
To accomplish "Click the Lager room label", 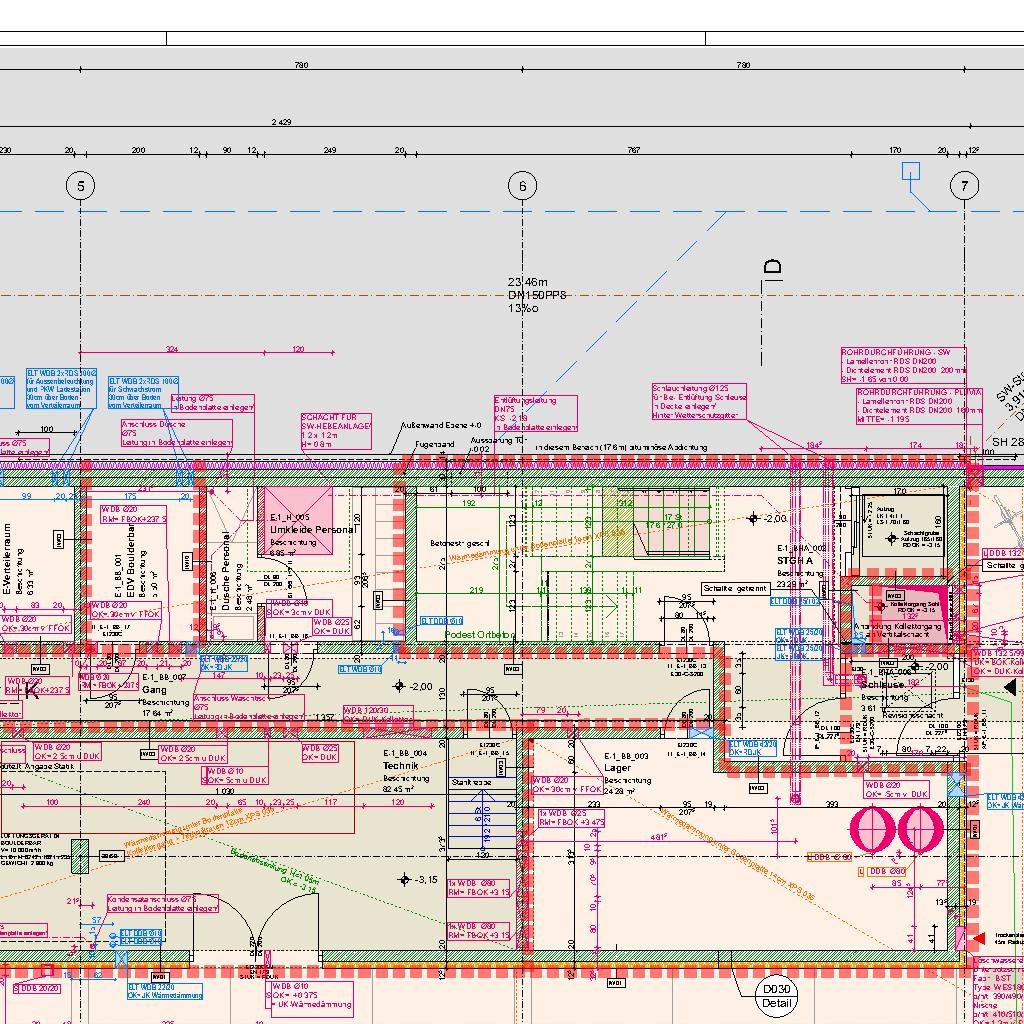I will (617, 768).
